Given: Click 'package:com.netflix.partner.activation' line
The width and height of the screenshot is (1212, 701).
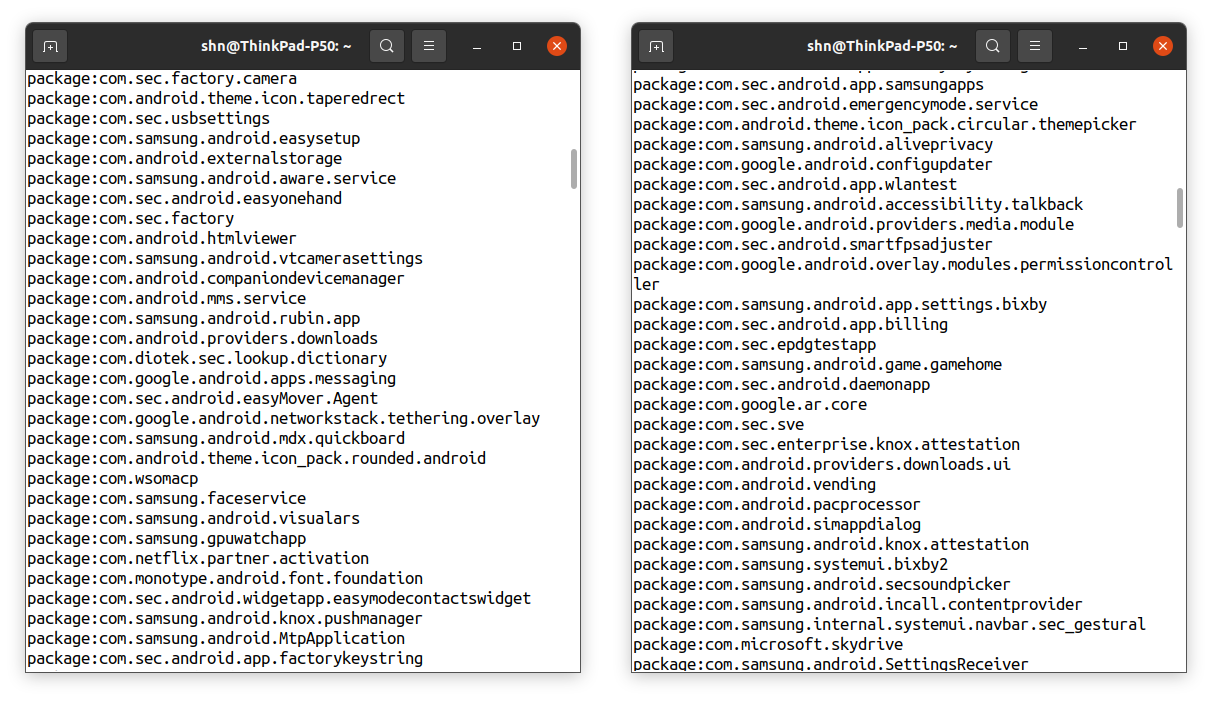Looking at the screenshot, I should [x=198, y=558].
